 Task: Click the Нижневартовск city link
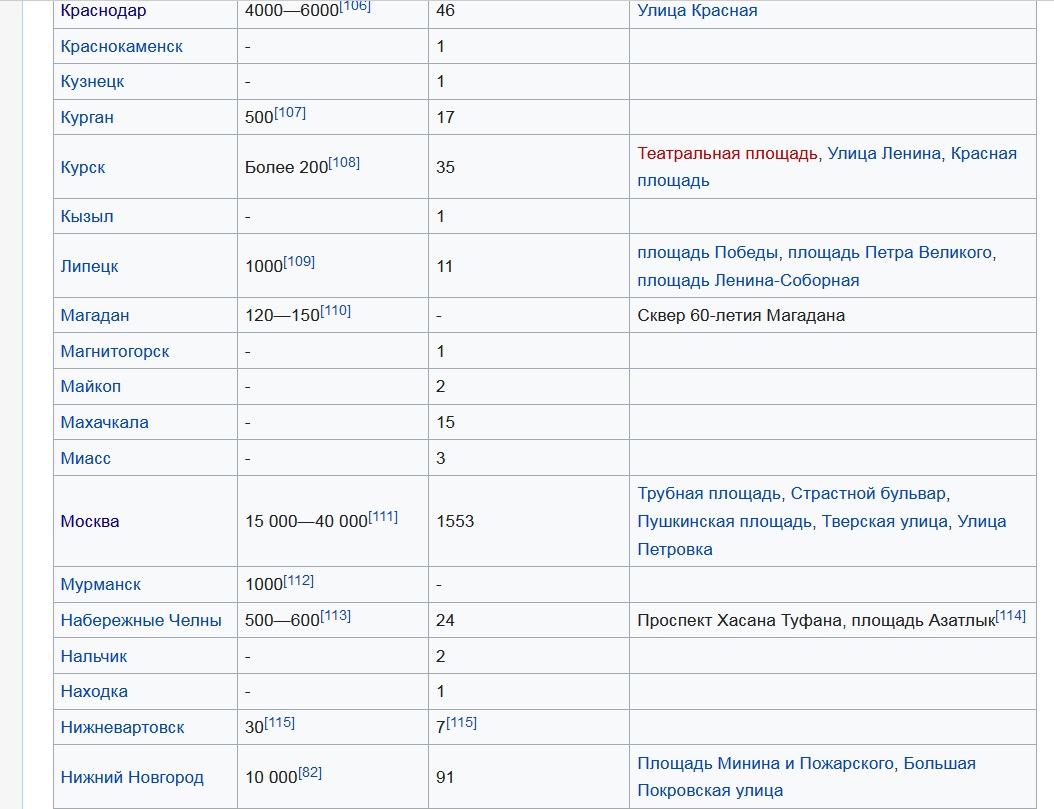point(122,727)
